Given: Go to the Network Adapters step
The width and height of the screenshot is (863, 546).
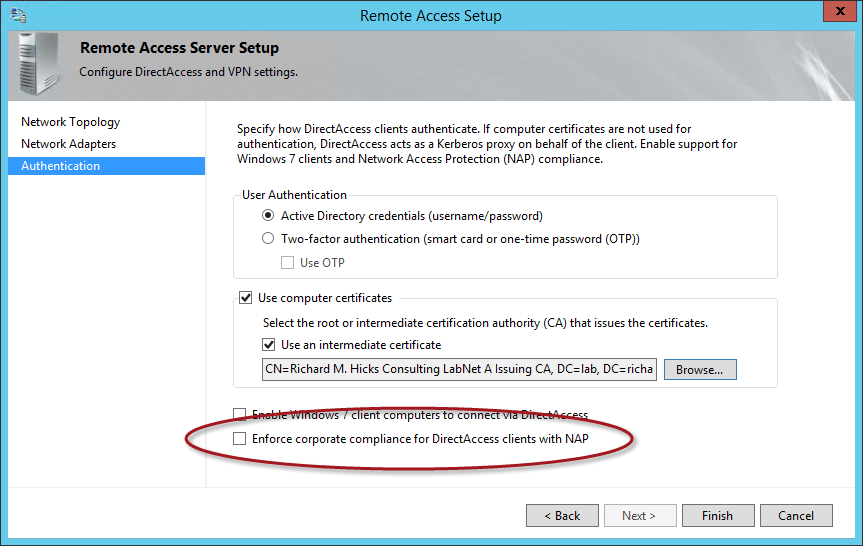Looking at the screenshot, I should pyautogui.click(x=69, y=144).
